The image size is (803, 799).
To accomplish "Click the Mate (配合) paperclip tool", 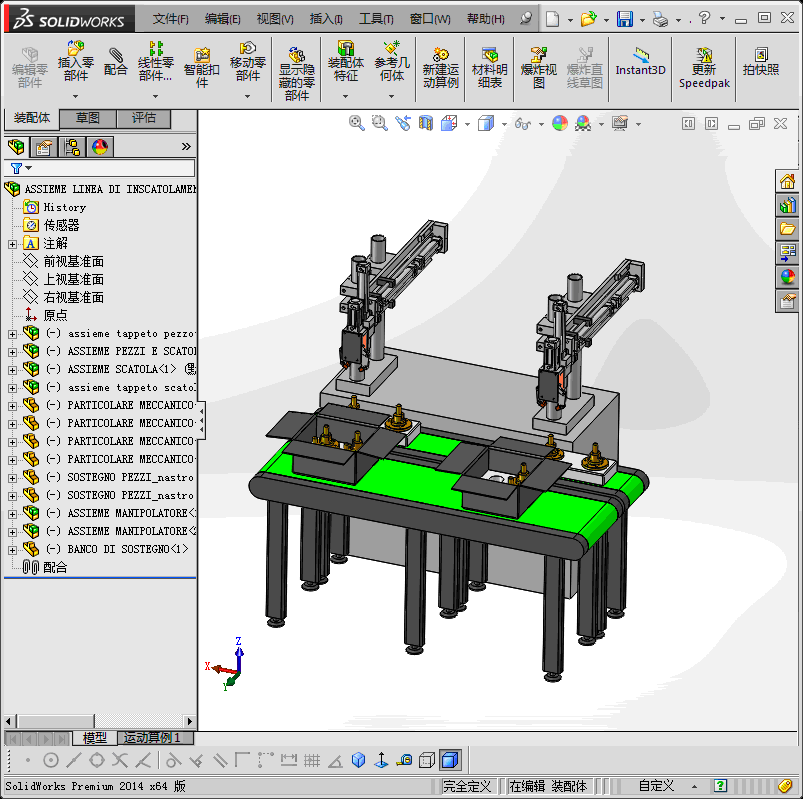I will (x=115, y=61).
